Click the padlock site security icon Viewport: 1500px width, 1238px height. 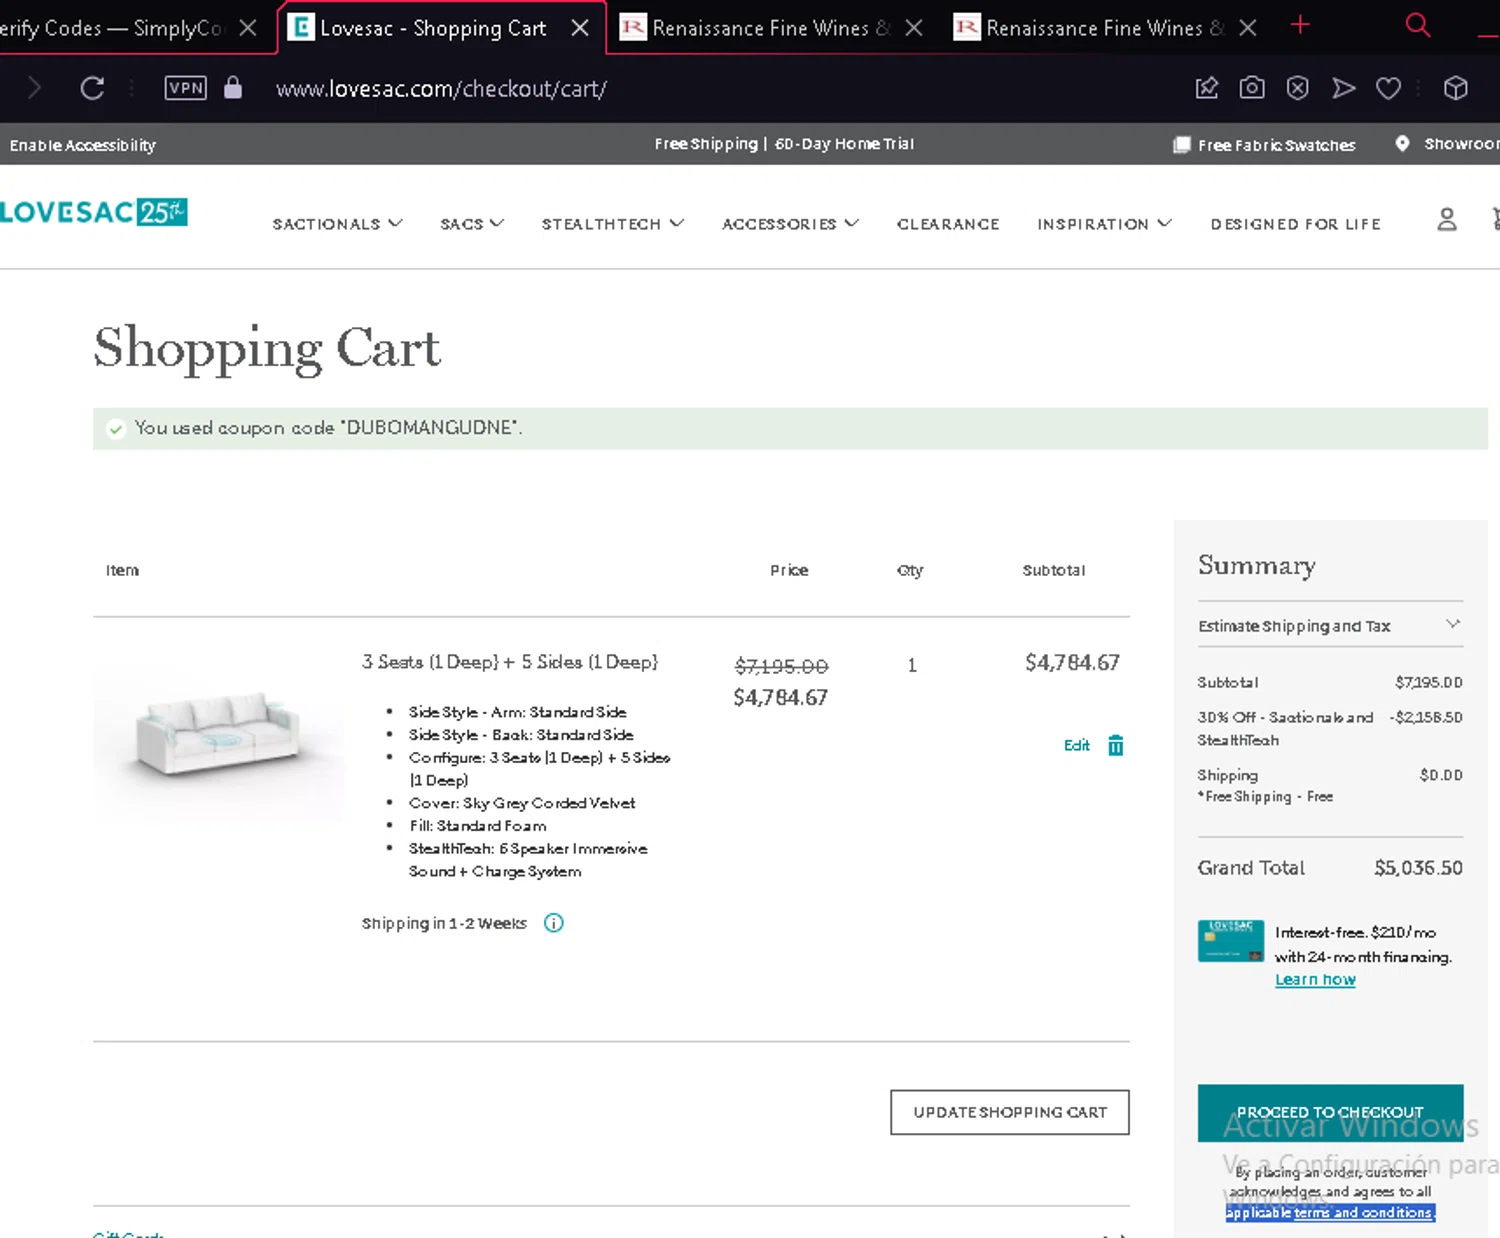233,88
